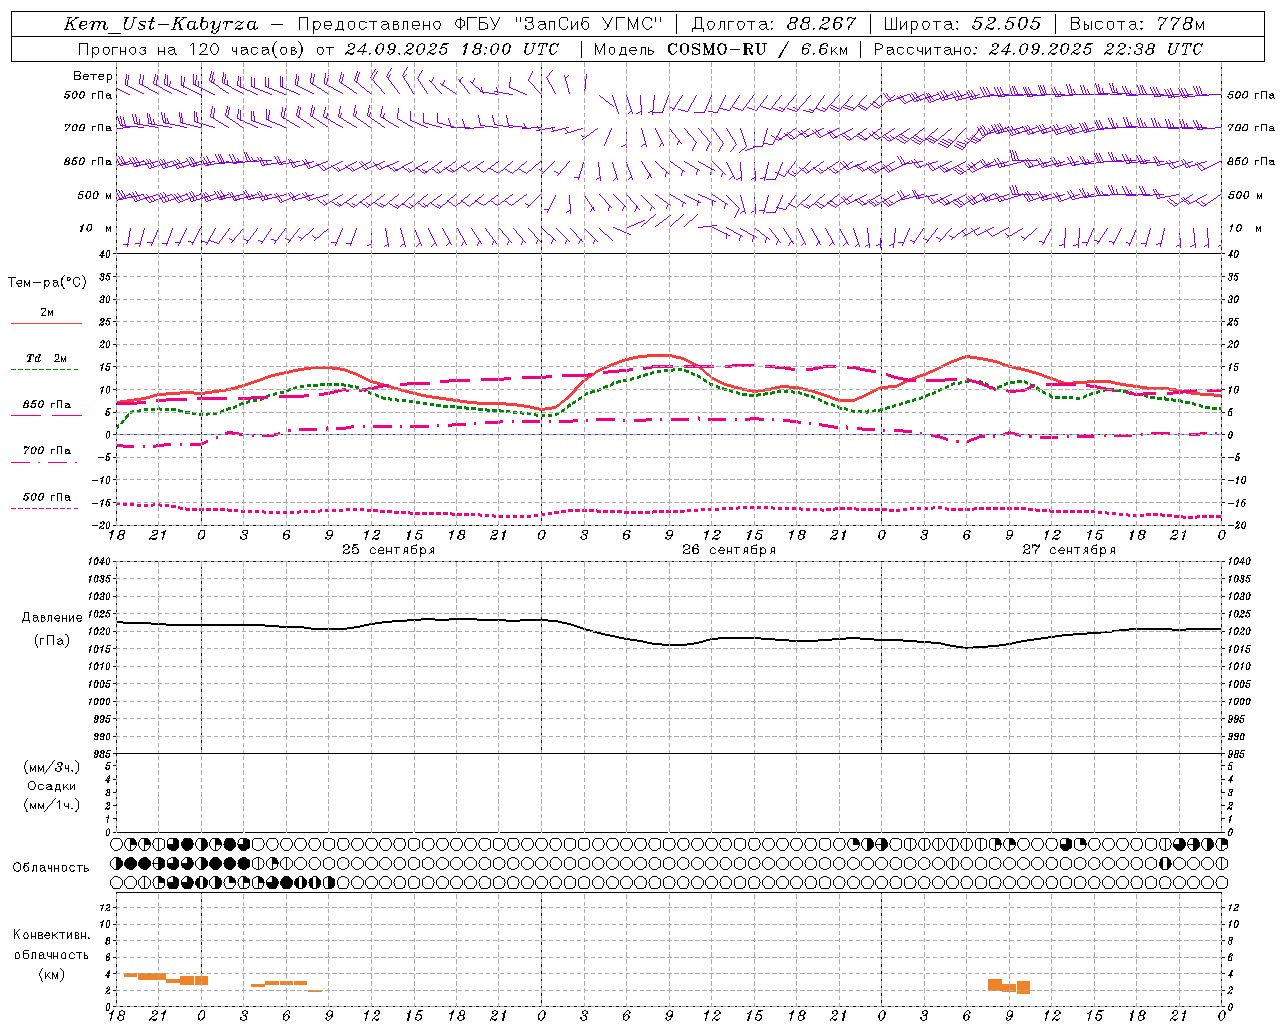
Task: Click the Ветер wind section label
Action: (x=93, y=76)
